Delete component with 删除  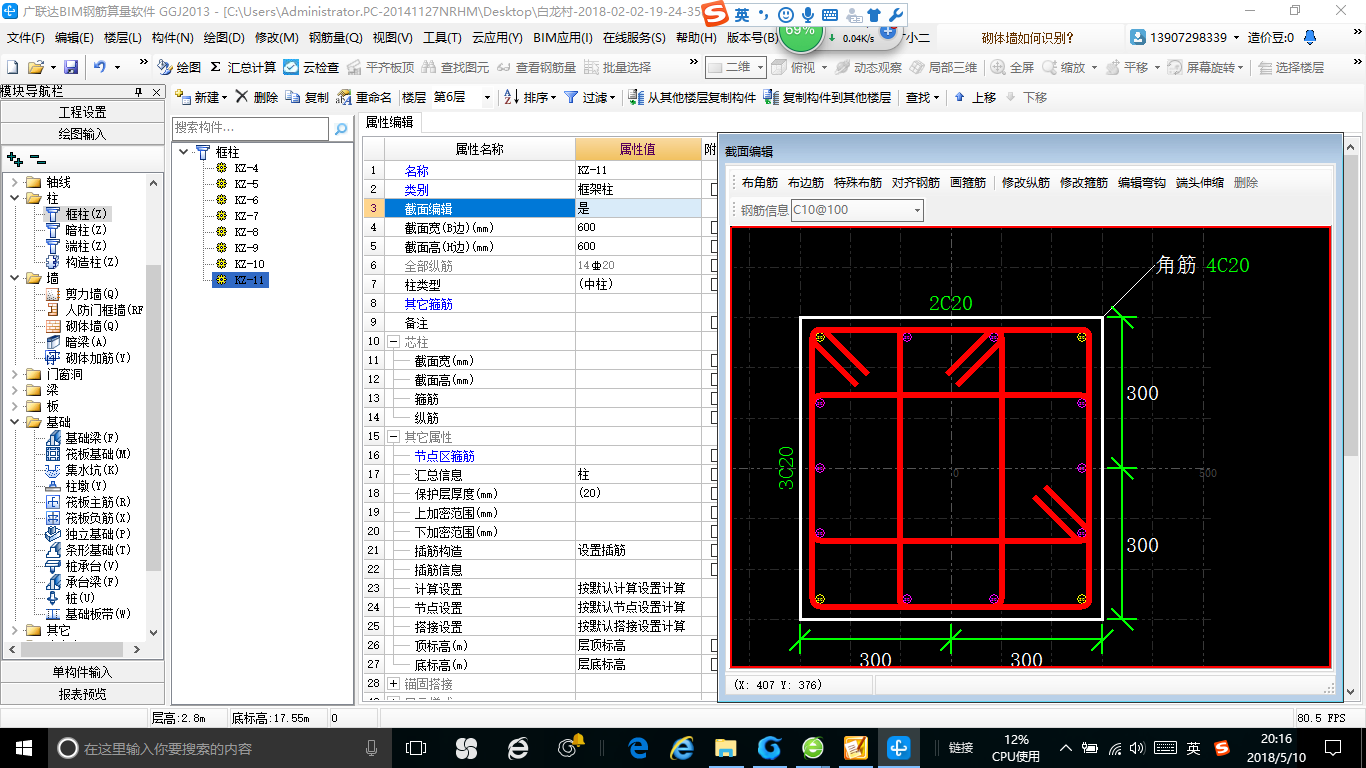[257, 97]
